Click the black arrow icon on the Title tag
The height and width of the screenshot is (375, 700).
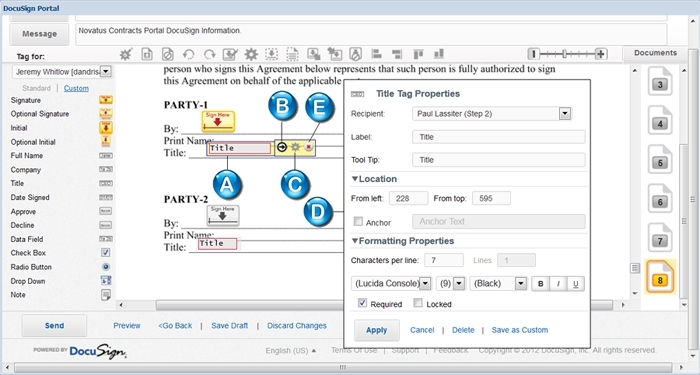pos(282,147)
